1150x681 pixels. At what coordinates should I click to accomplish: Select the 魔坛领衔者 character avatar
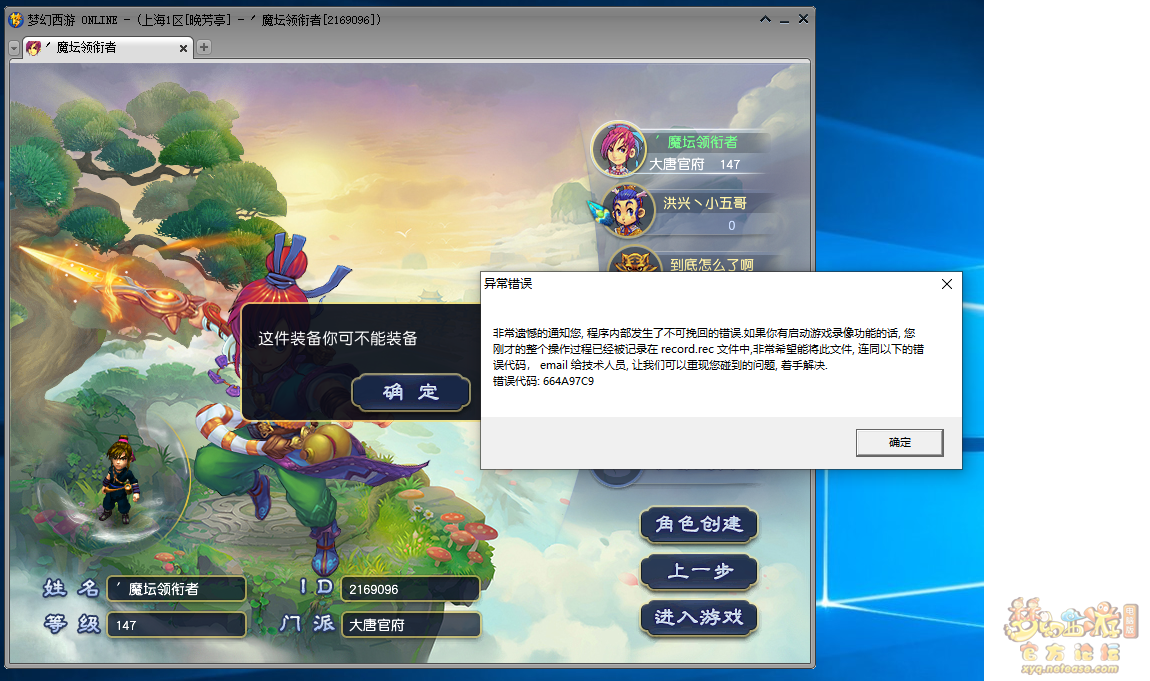coord(618,149)
